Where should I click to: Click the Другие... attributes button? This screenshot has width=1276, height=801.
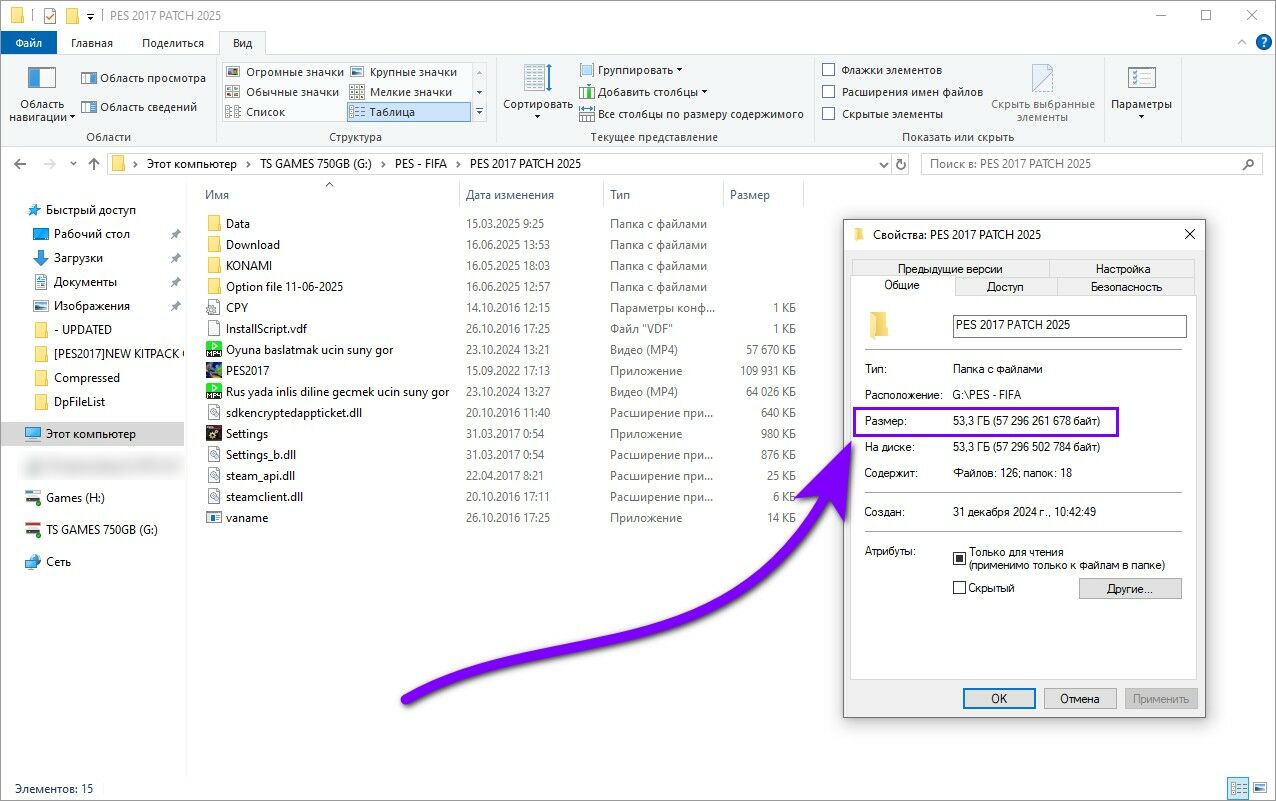pyautogui.click(x=1130, y=589)
